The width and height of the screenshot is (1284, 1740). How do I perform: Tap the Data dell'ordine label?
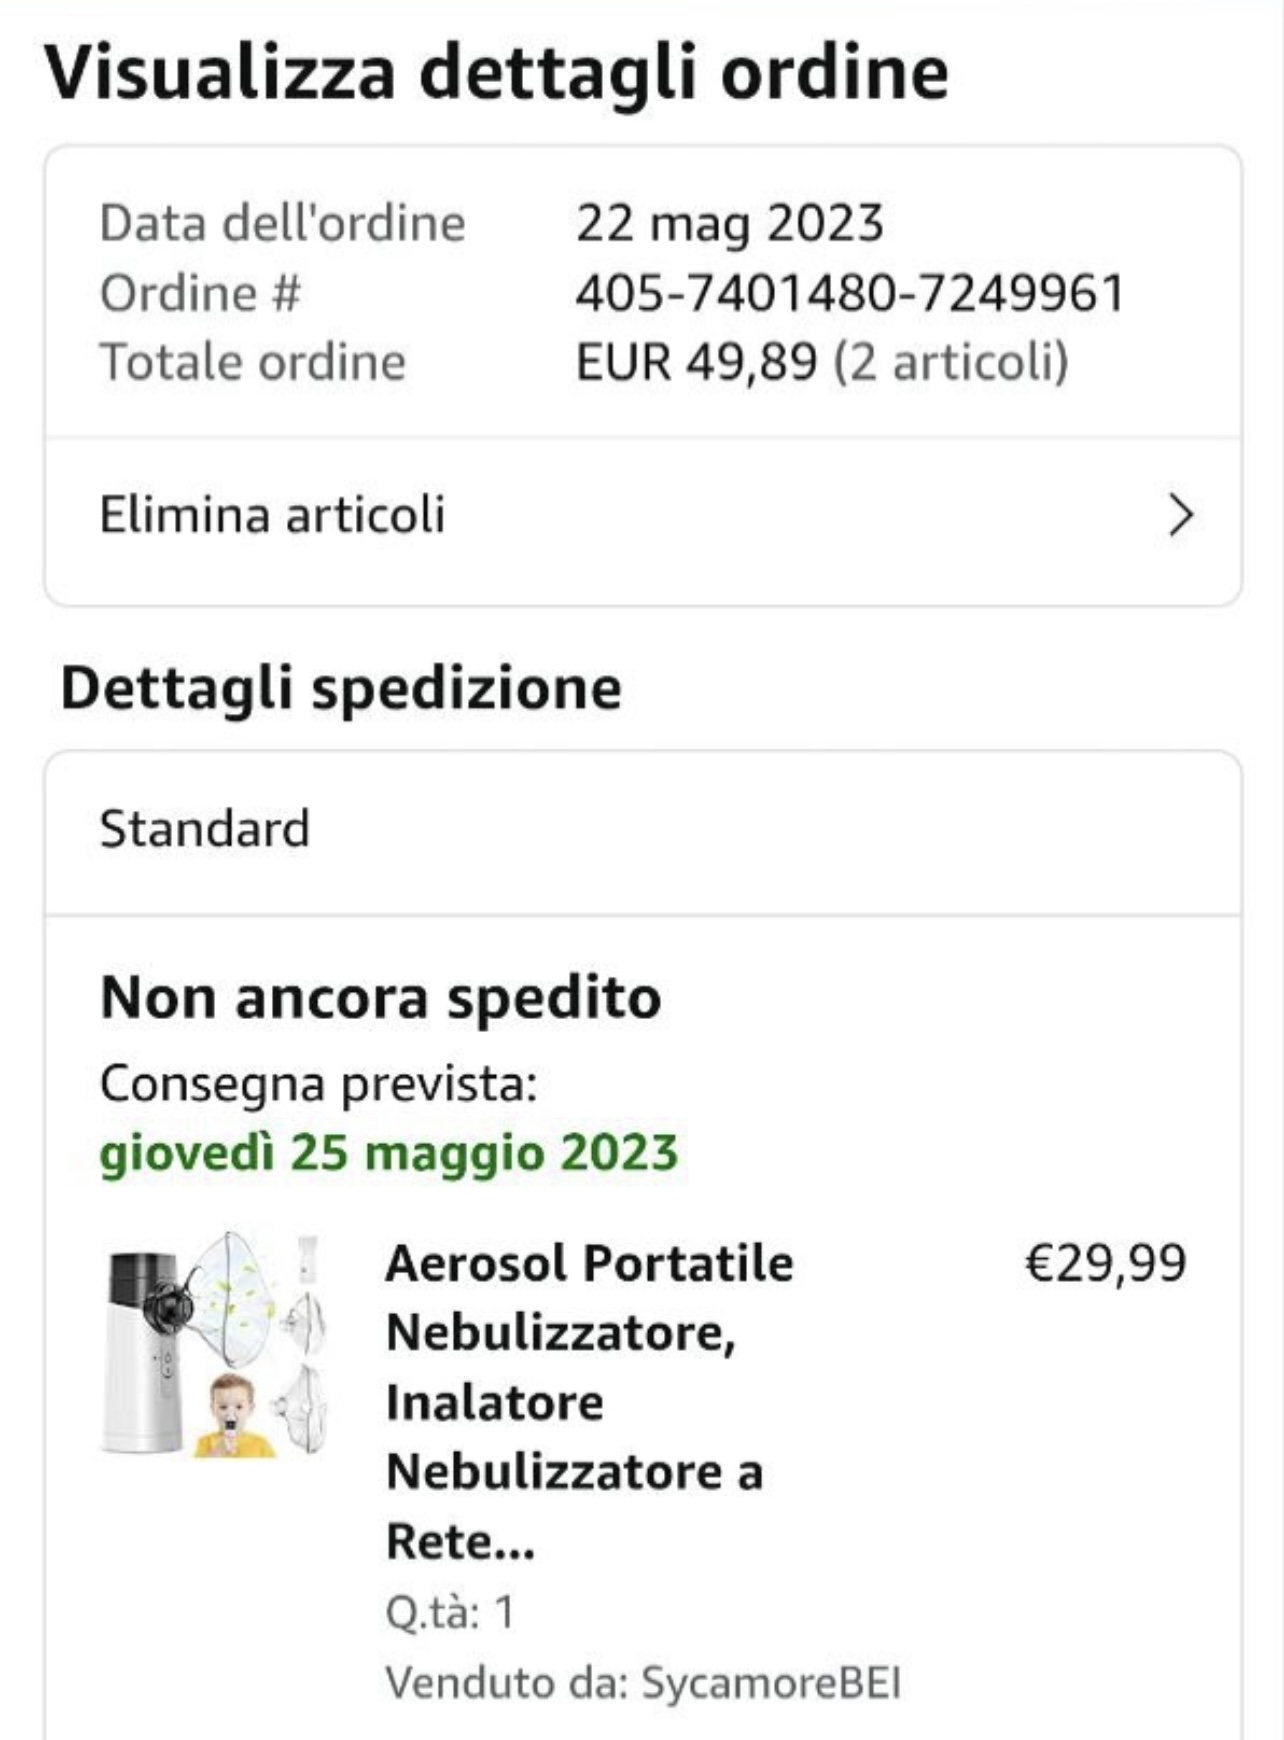tap(282, 223)
